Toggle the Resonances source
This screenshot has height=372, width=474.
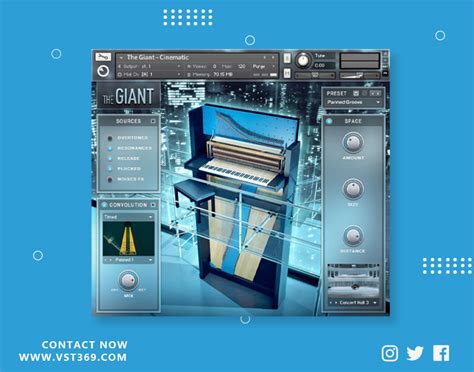pyautogui.click(x=110, y=148)
